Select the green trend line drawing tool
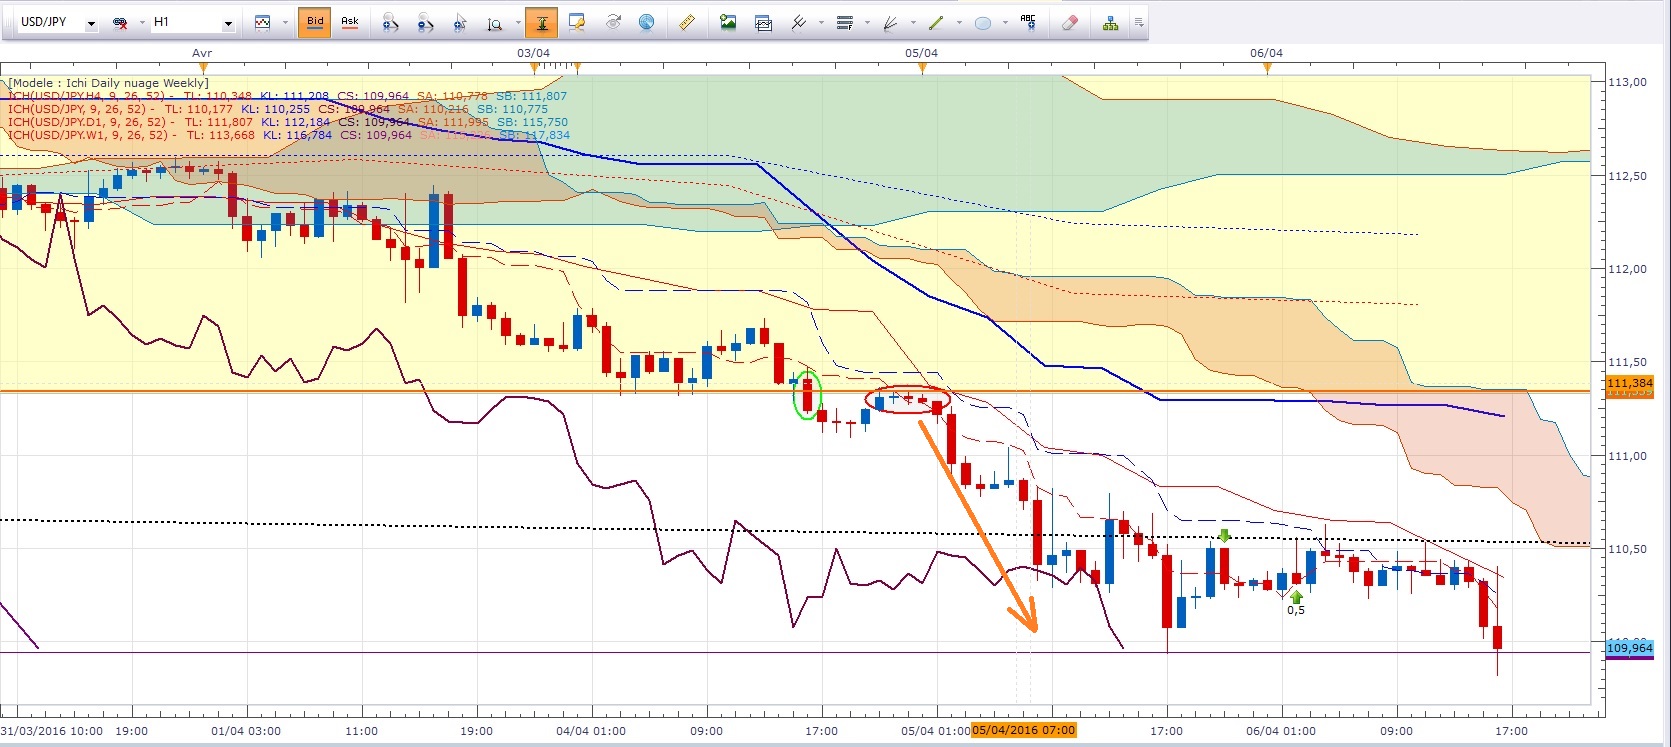Image resolution: width=1671 pixels, height=747 pixels. (936, 22)
